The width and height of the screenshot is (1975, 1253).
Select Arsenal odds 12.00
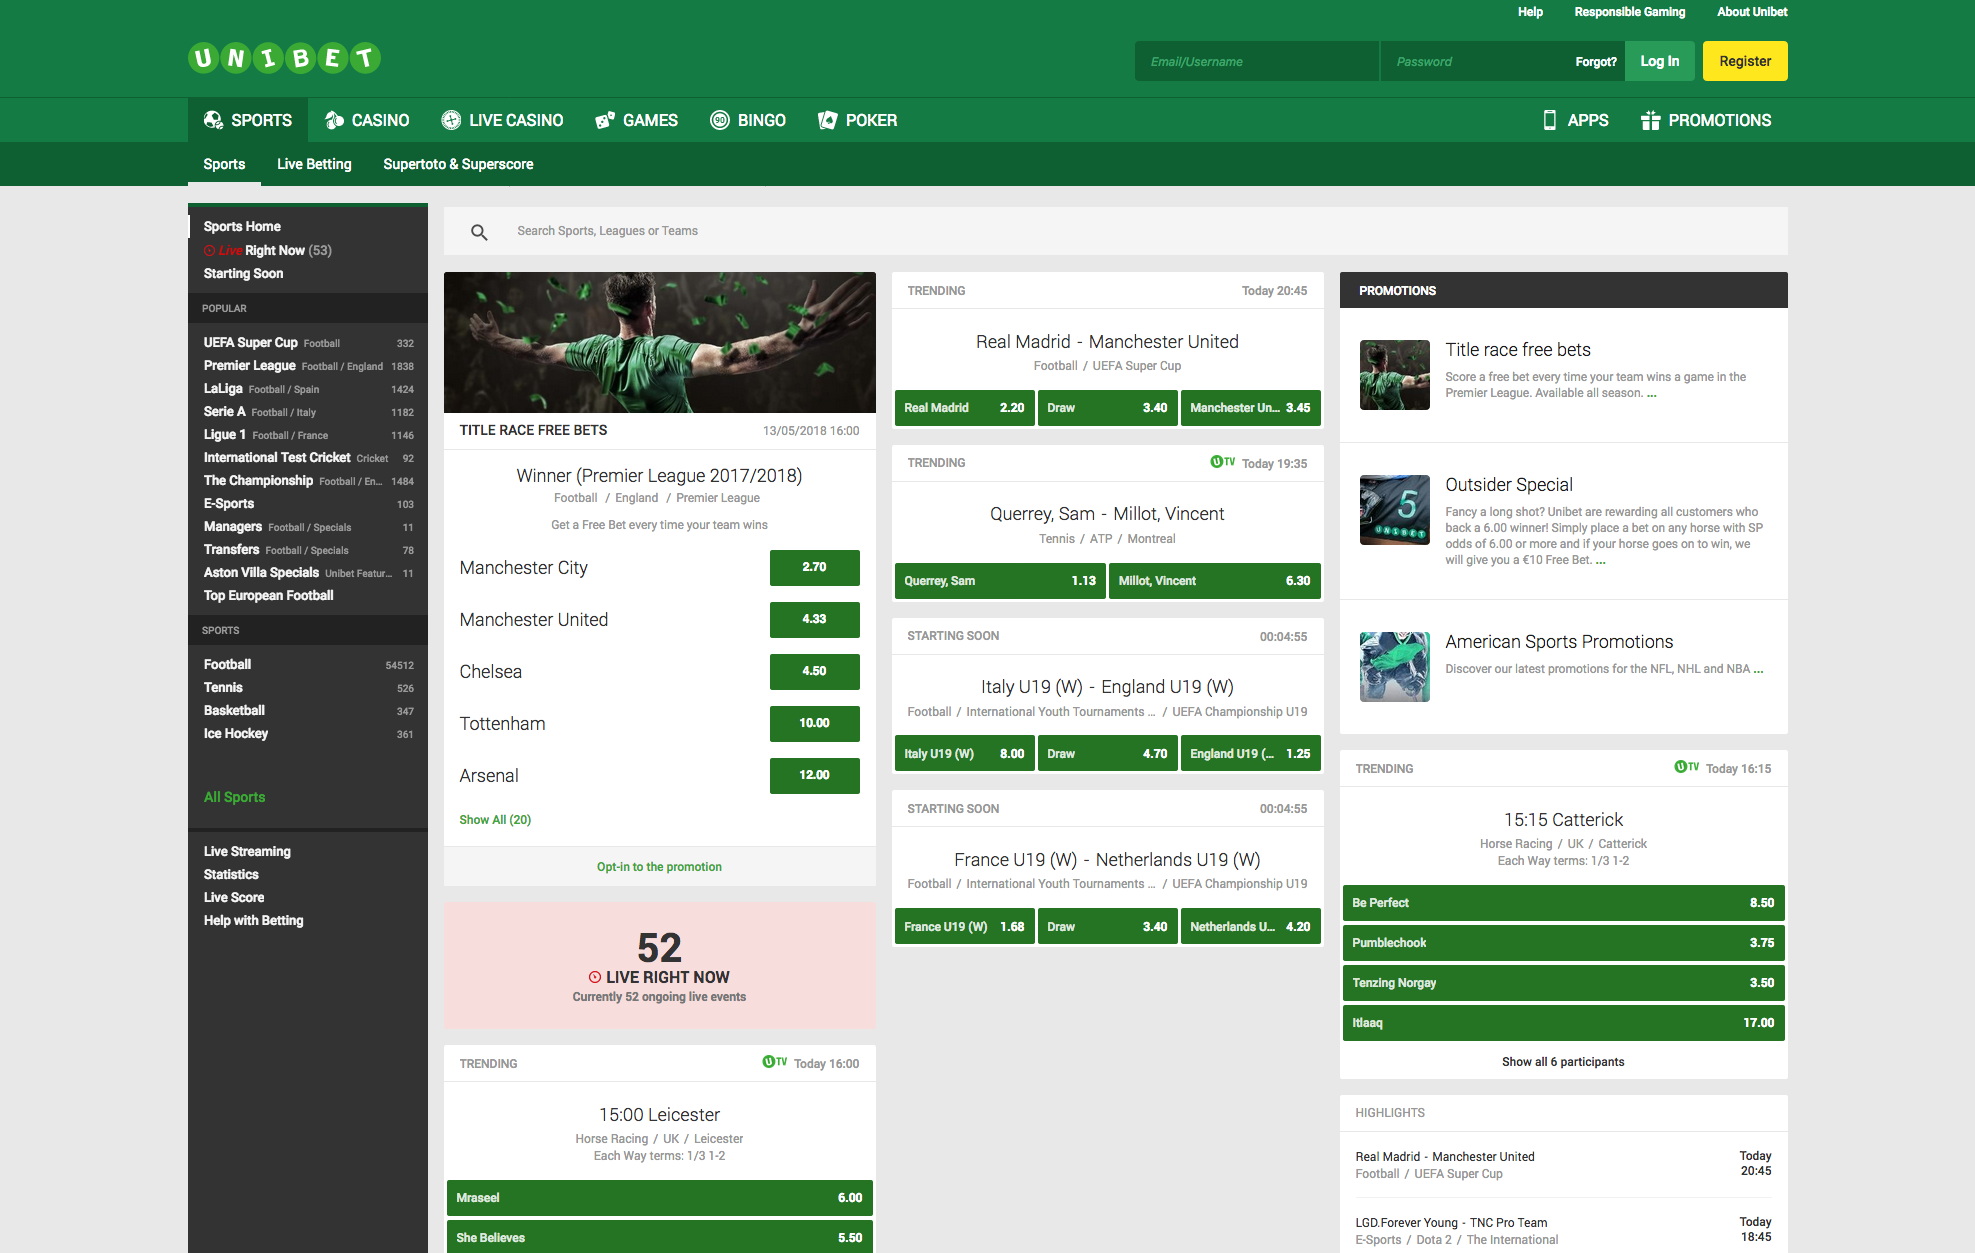click(815, 776)
